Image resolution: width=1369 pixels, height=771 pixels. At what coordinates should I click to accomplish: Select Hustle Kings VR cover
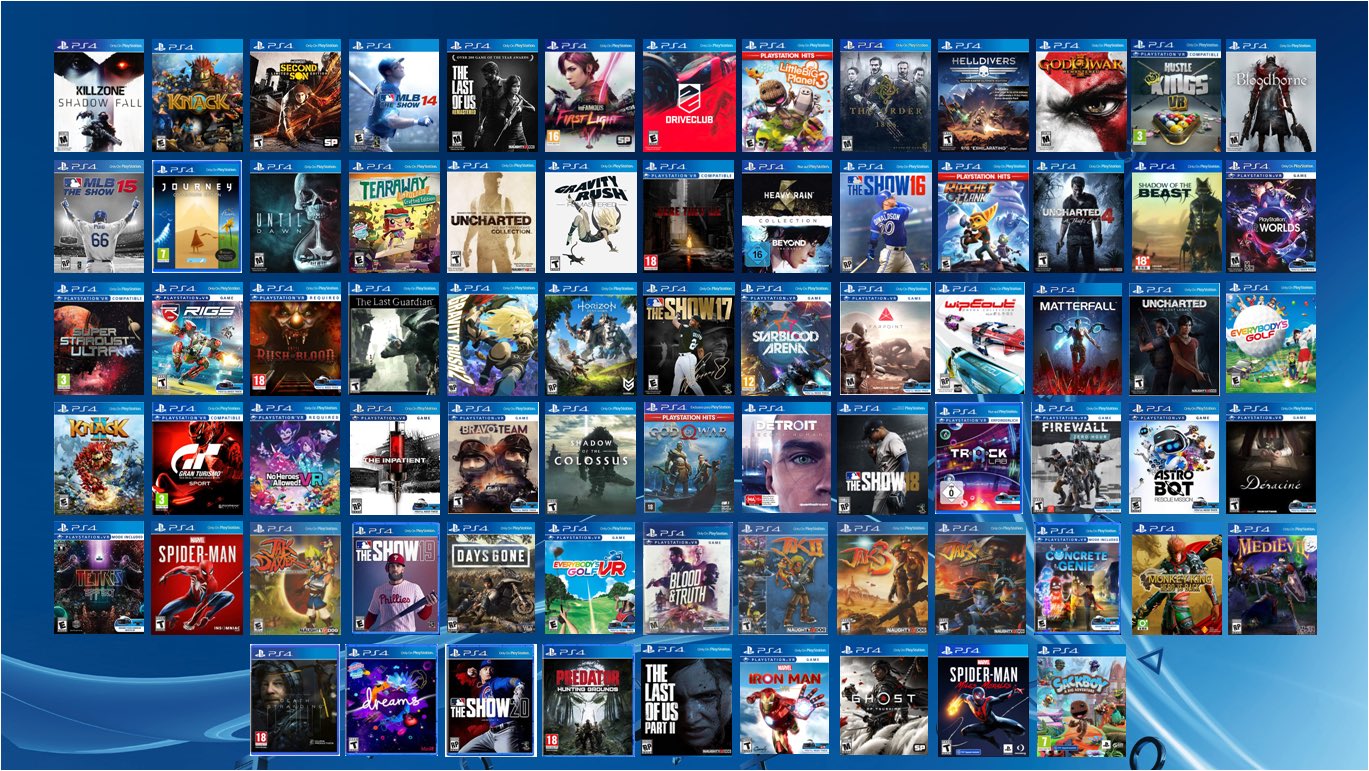pos(1176,96)
